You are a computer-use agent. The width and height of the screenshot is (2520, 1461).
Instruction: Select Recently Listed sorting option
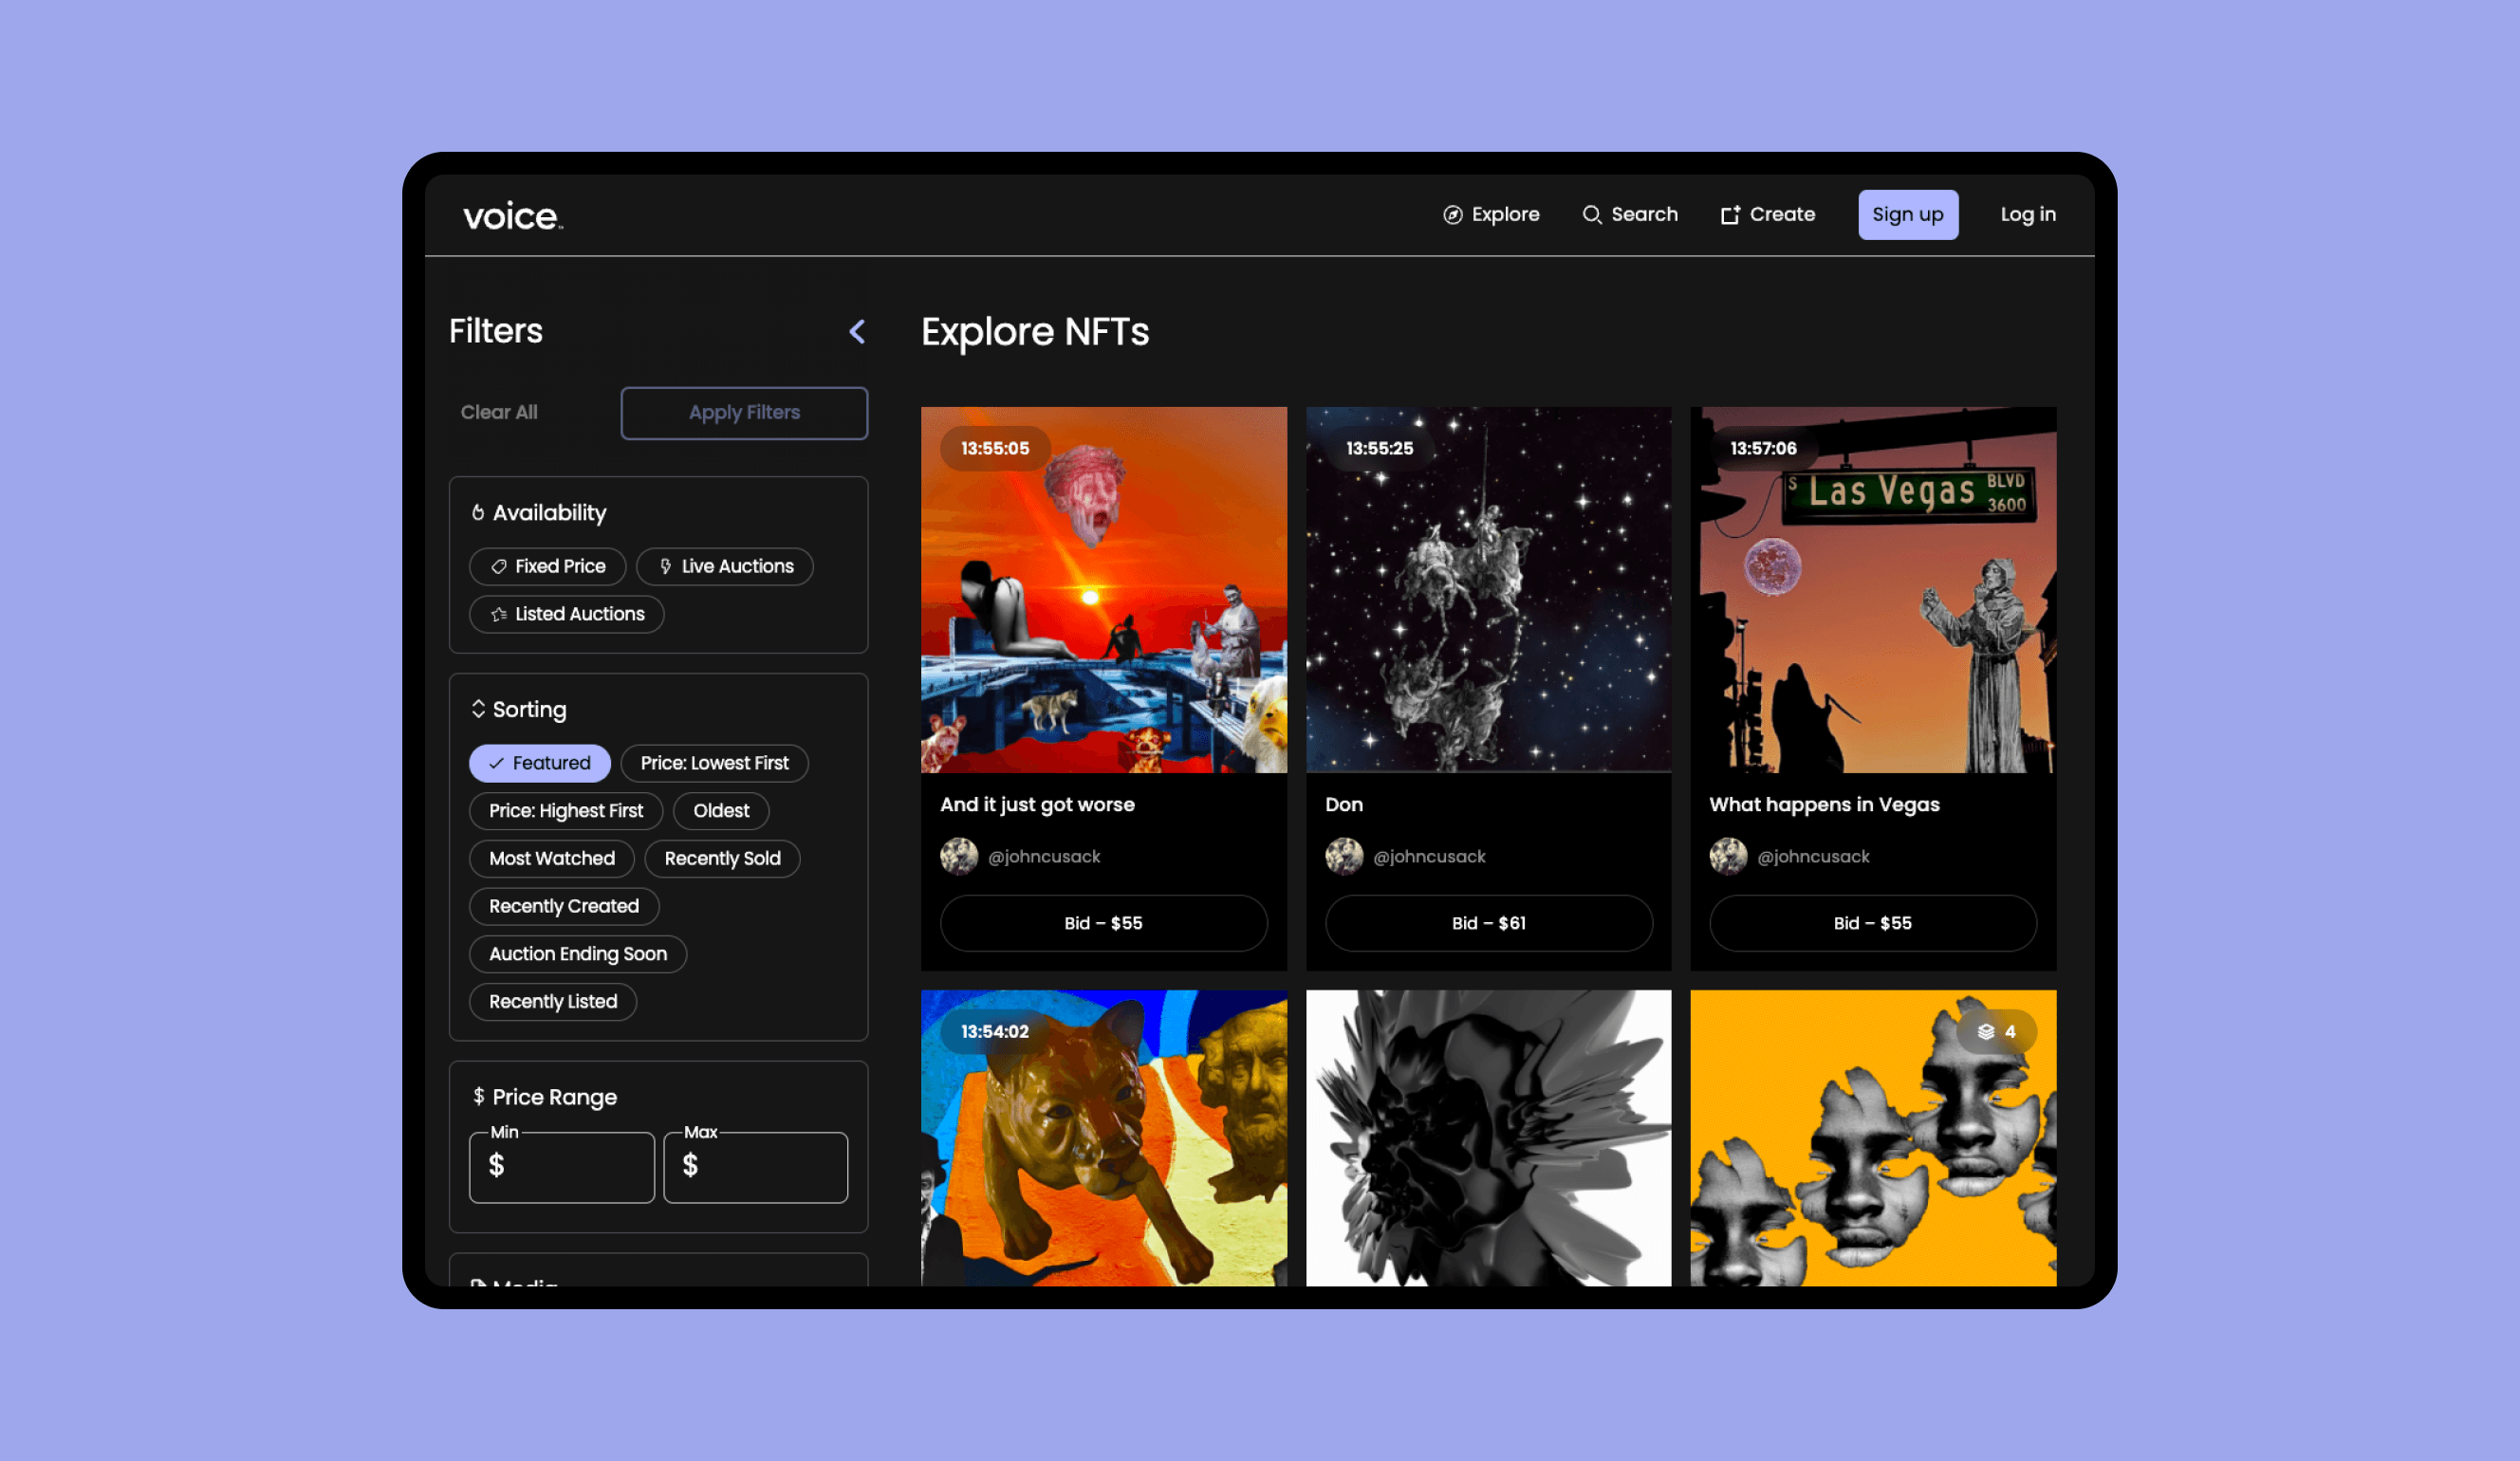(x=552, y=1002)
